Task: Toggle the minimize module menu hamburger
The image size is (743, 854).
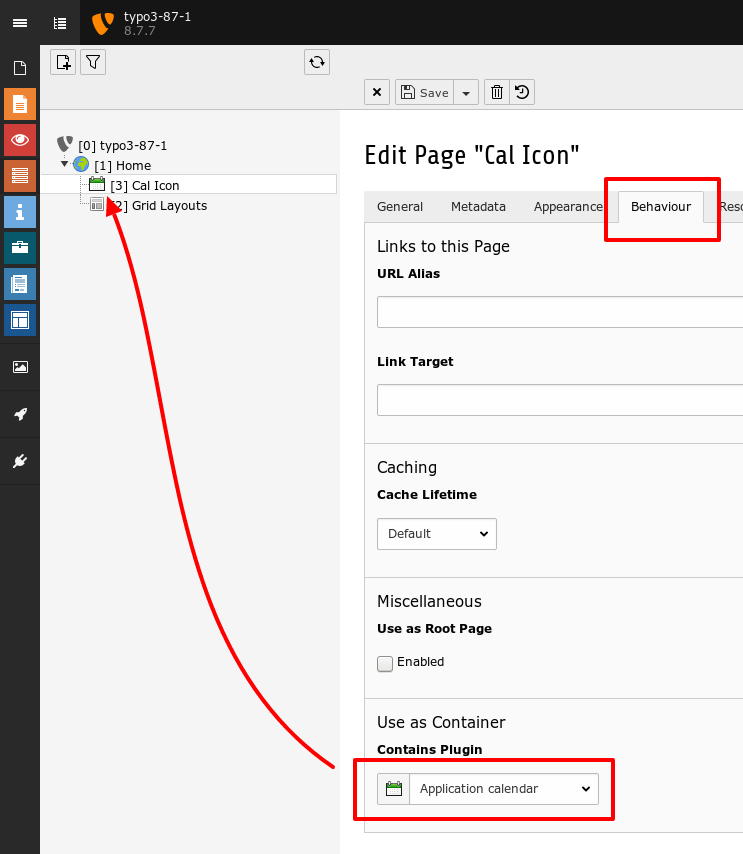Action: click(20, 23)
